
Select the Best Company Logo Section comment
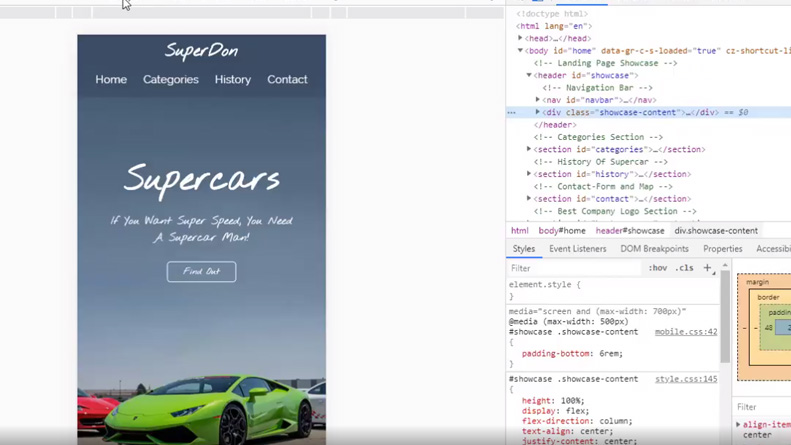615,211
